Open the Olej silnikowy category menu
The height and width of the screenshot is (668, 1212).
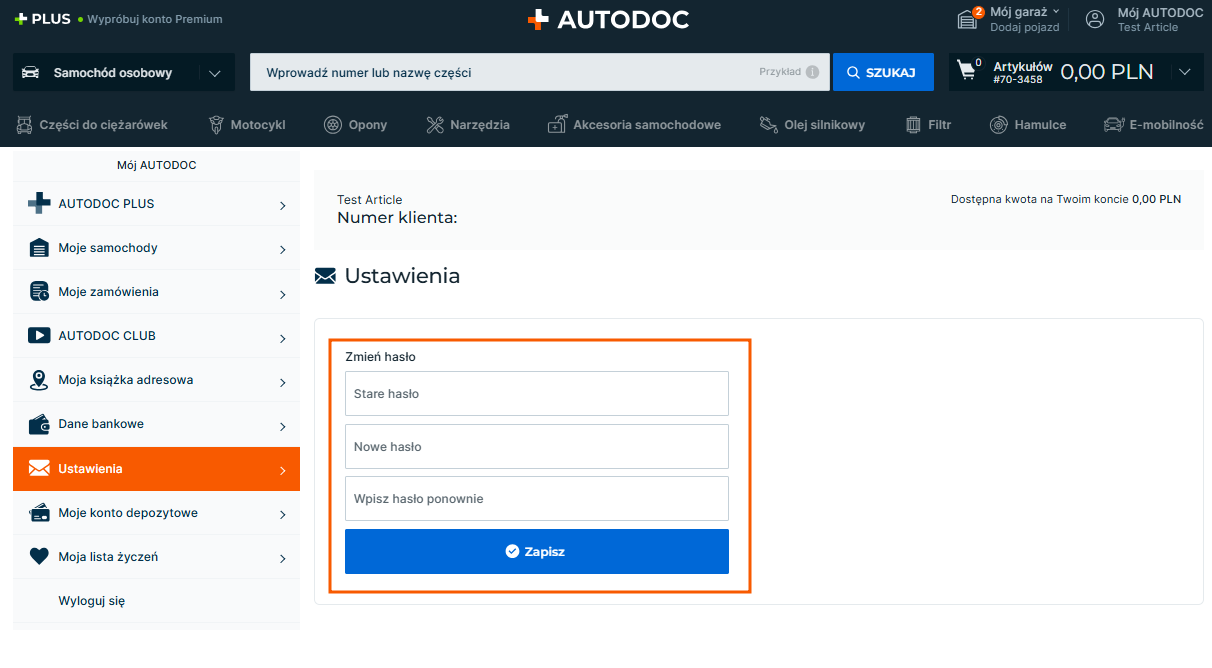812,125
